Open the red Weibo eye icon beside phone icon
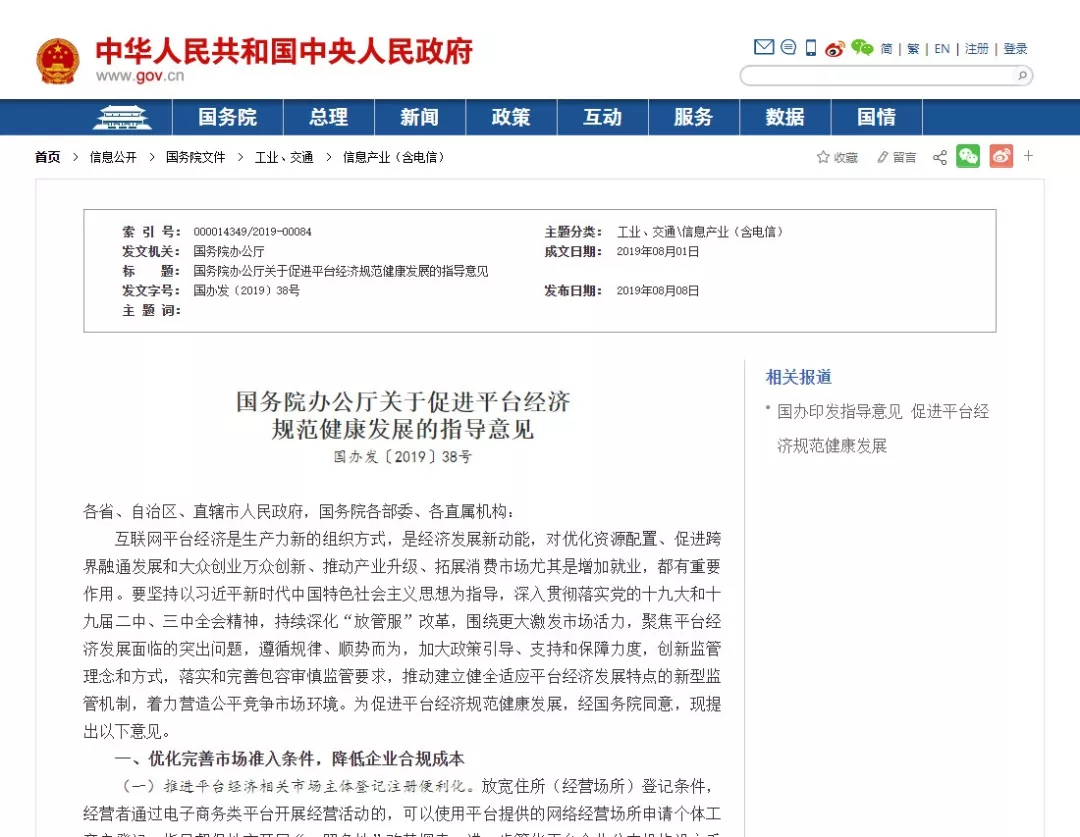 (x=835, y=48)
